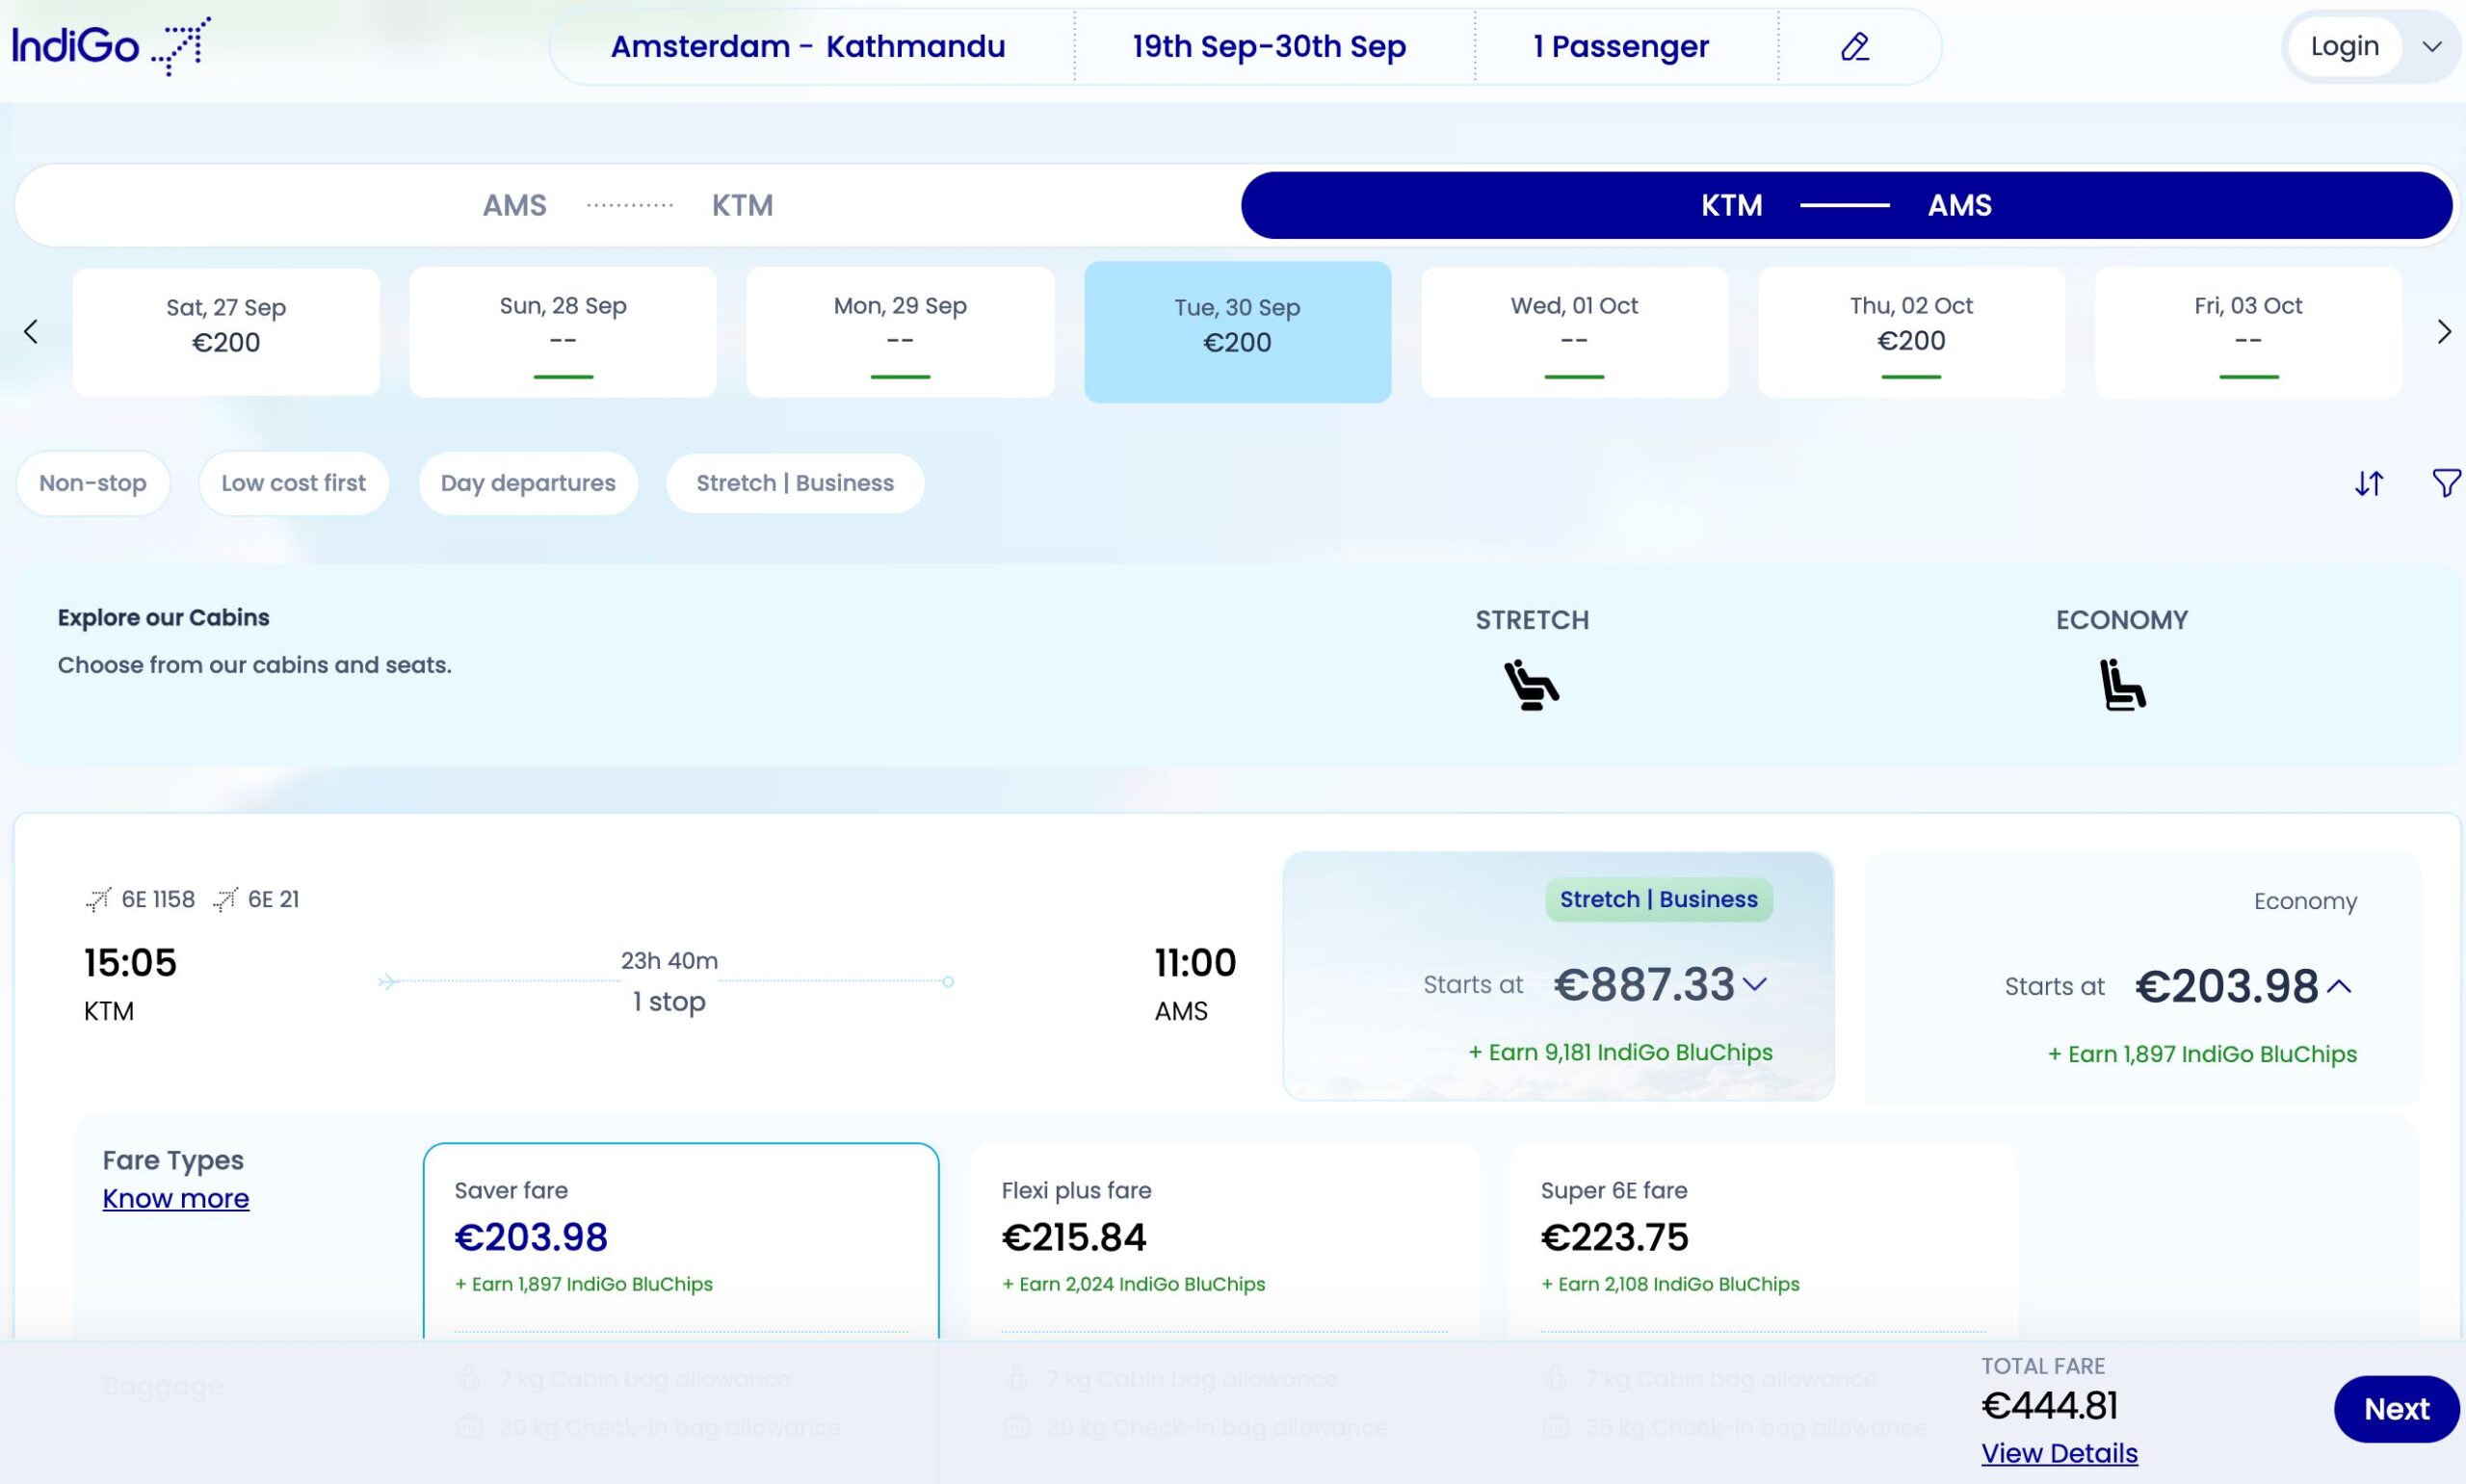Select the Thu, 02 Oct date
This screenshot has height=1484, width=2466.
(x=1910, y=332)
